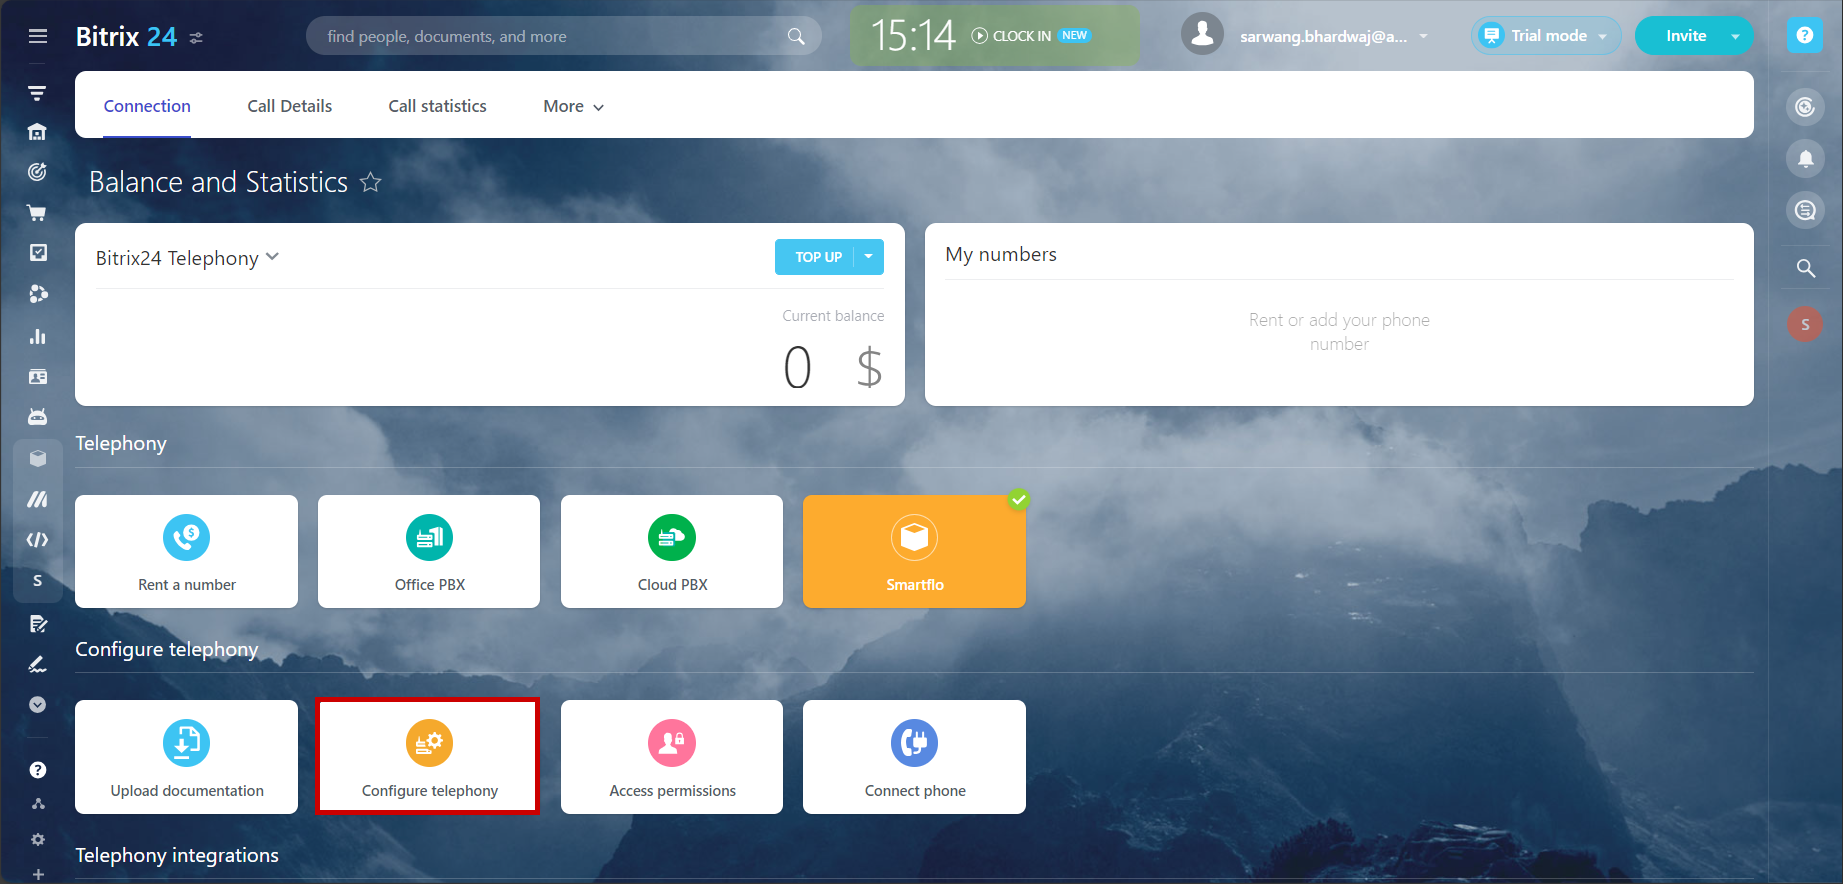Expand sidebar with circled down arrow

click(37, 705)
